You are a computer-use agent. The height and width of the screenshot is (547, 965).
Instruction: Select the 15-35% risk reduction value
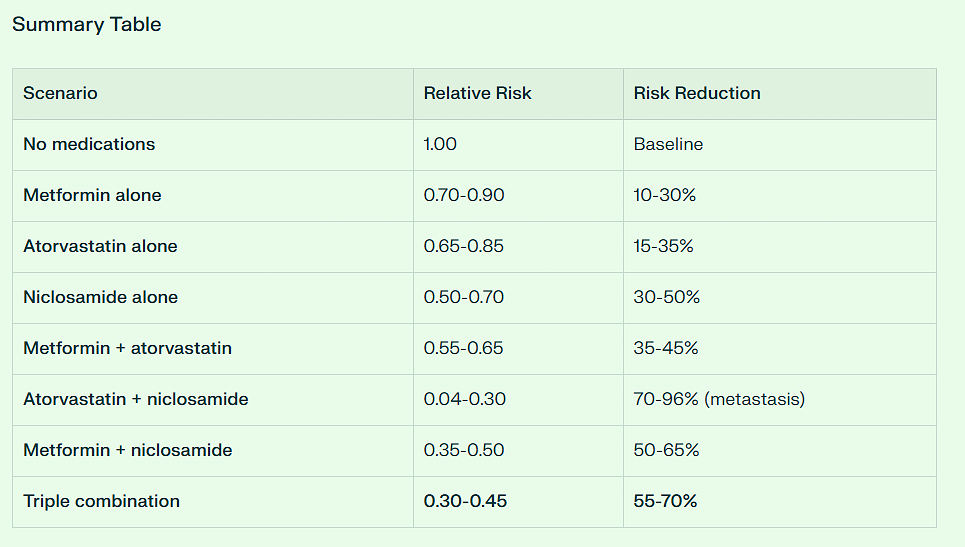[x=663, y=246]
